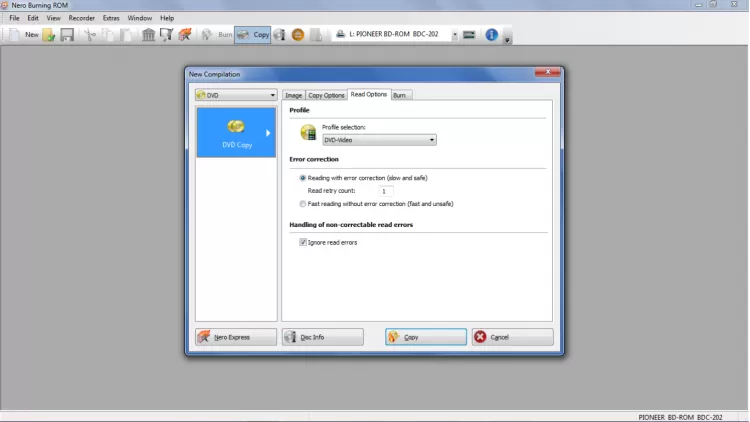
Task: Click the Cut scissors icon
Action: (89, 34)
